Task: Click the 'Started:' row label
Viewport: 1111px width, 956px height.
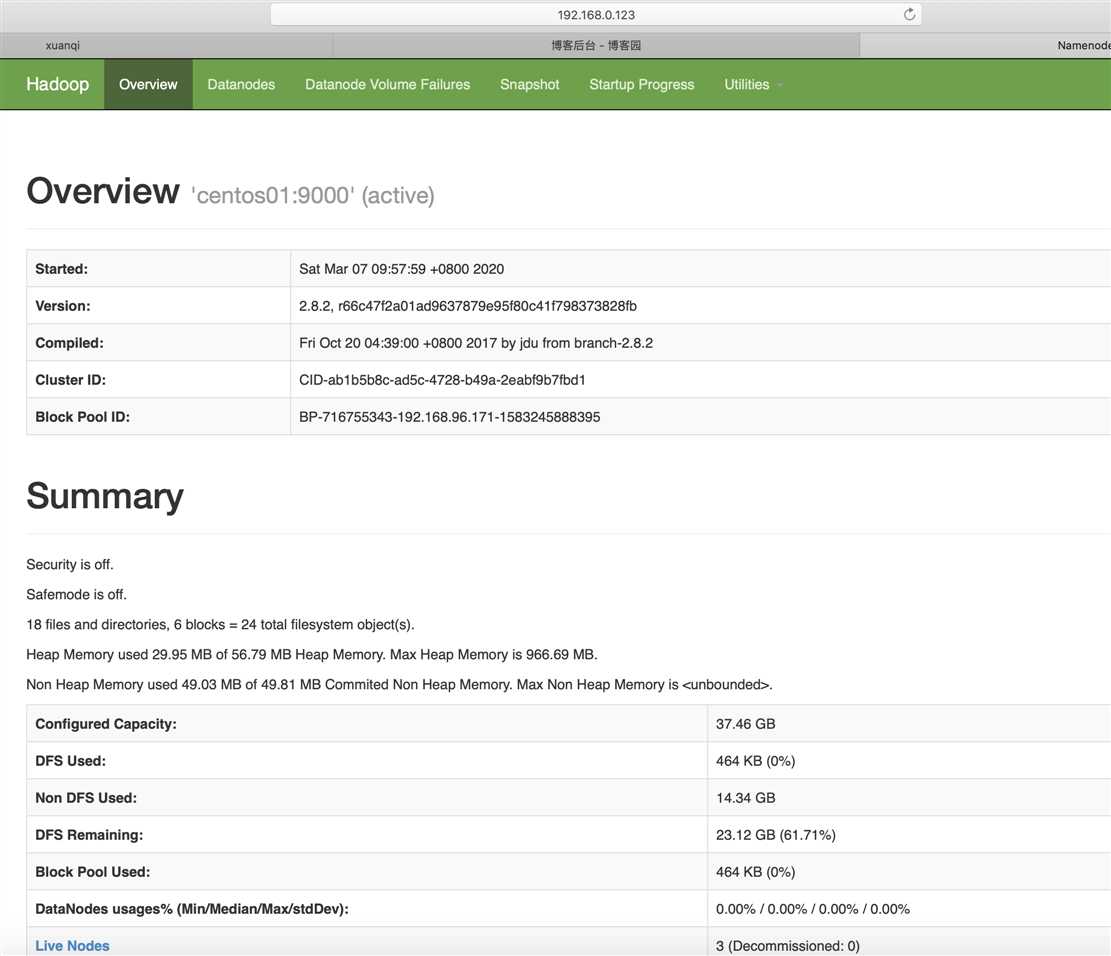Action: 62,269
